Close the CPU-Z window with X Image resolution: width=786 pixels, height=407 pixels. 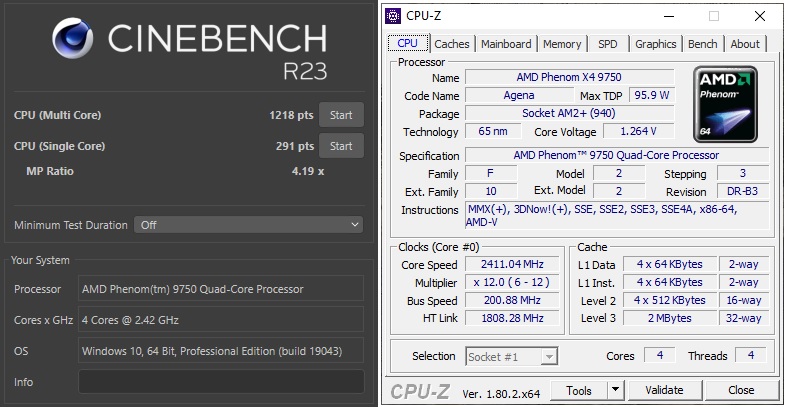pyautogui.click(x=759, y=16)
